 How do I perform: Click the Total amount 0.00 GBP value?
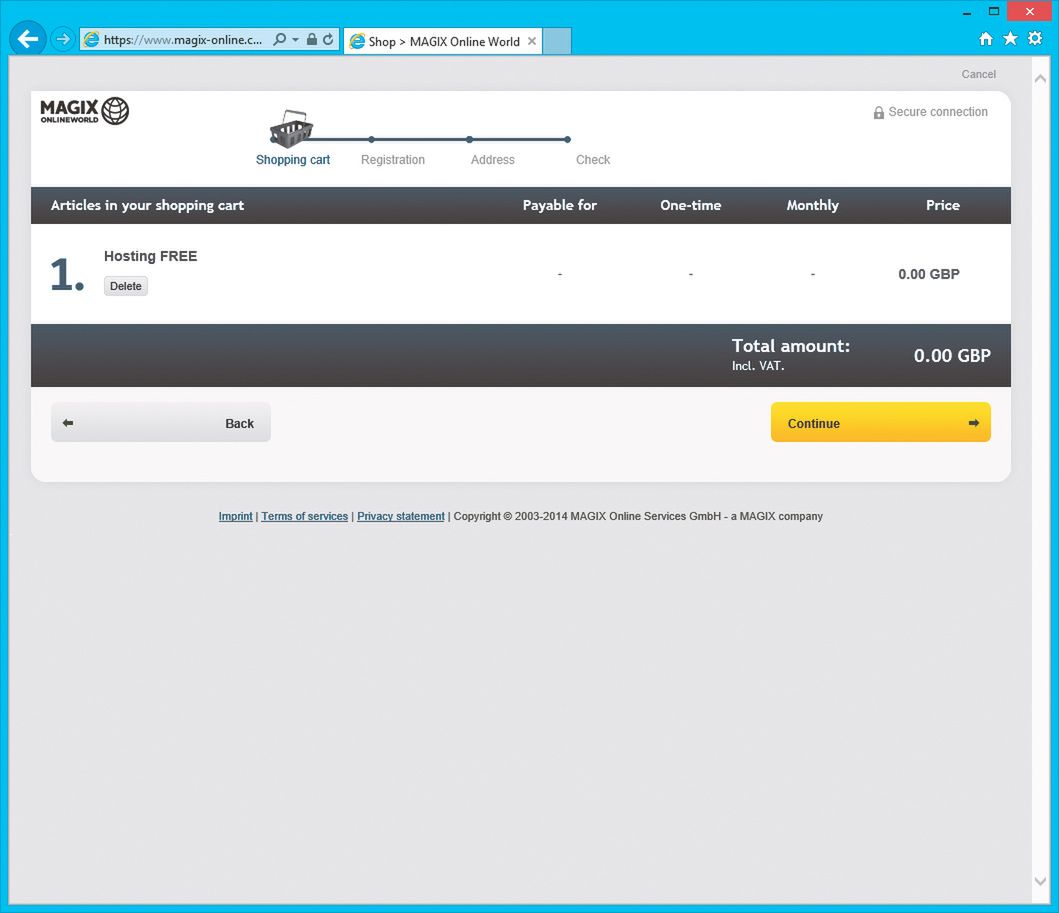pyautogui.click(x=952, y=356)
